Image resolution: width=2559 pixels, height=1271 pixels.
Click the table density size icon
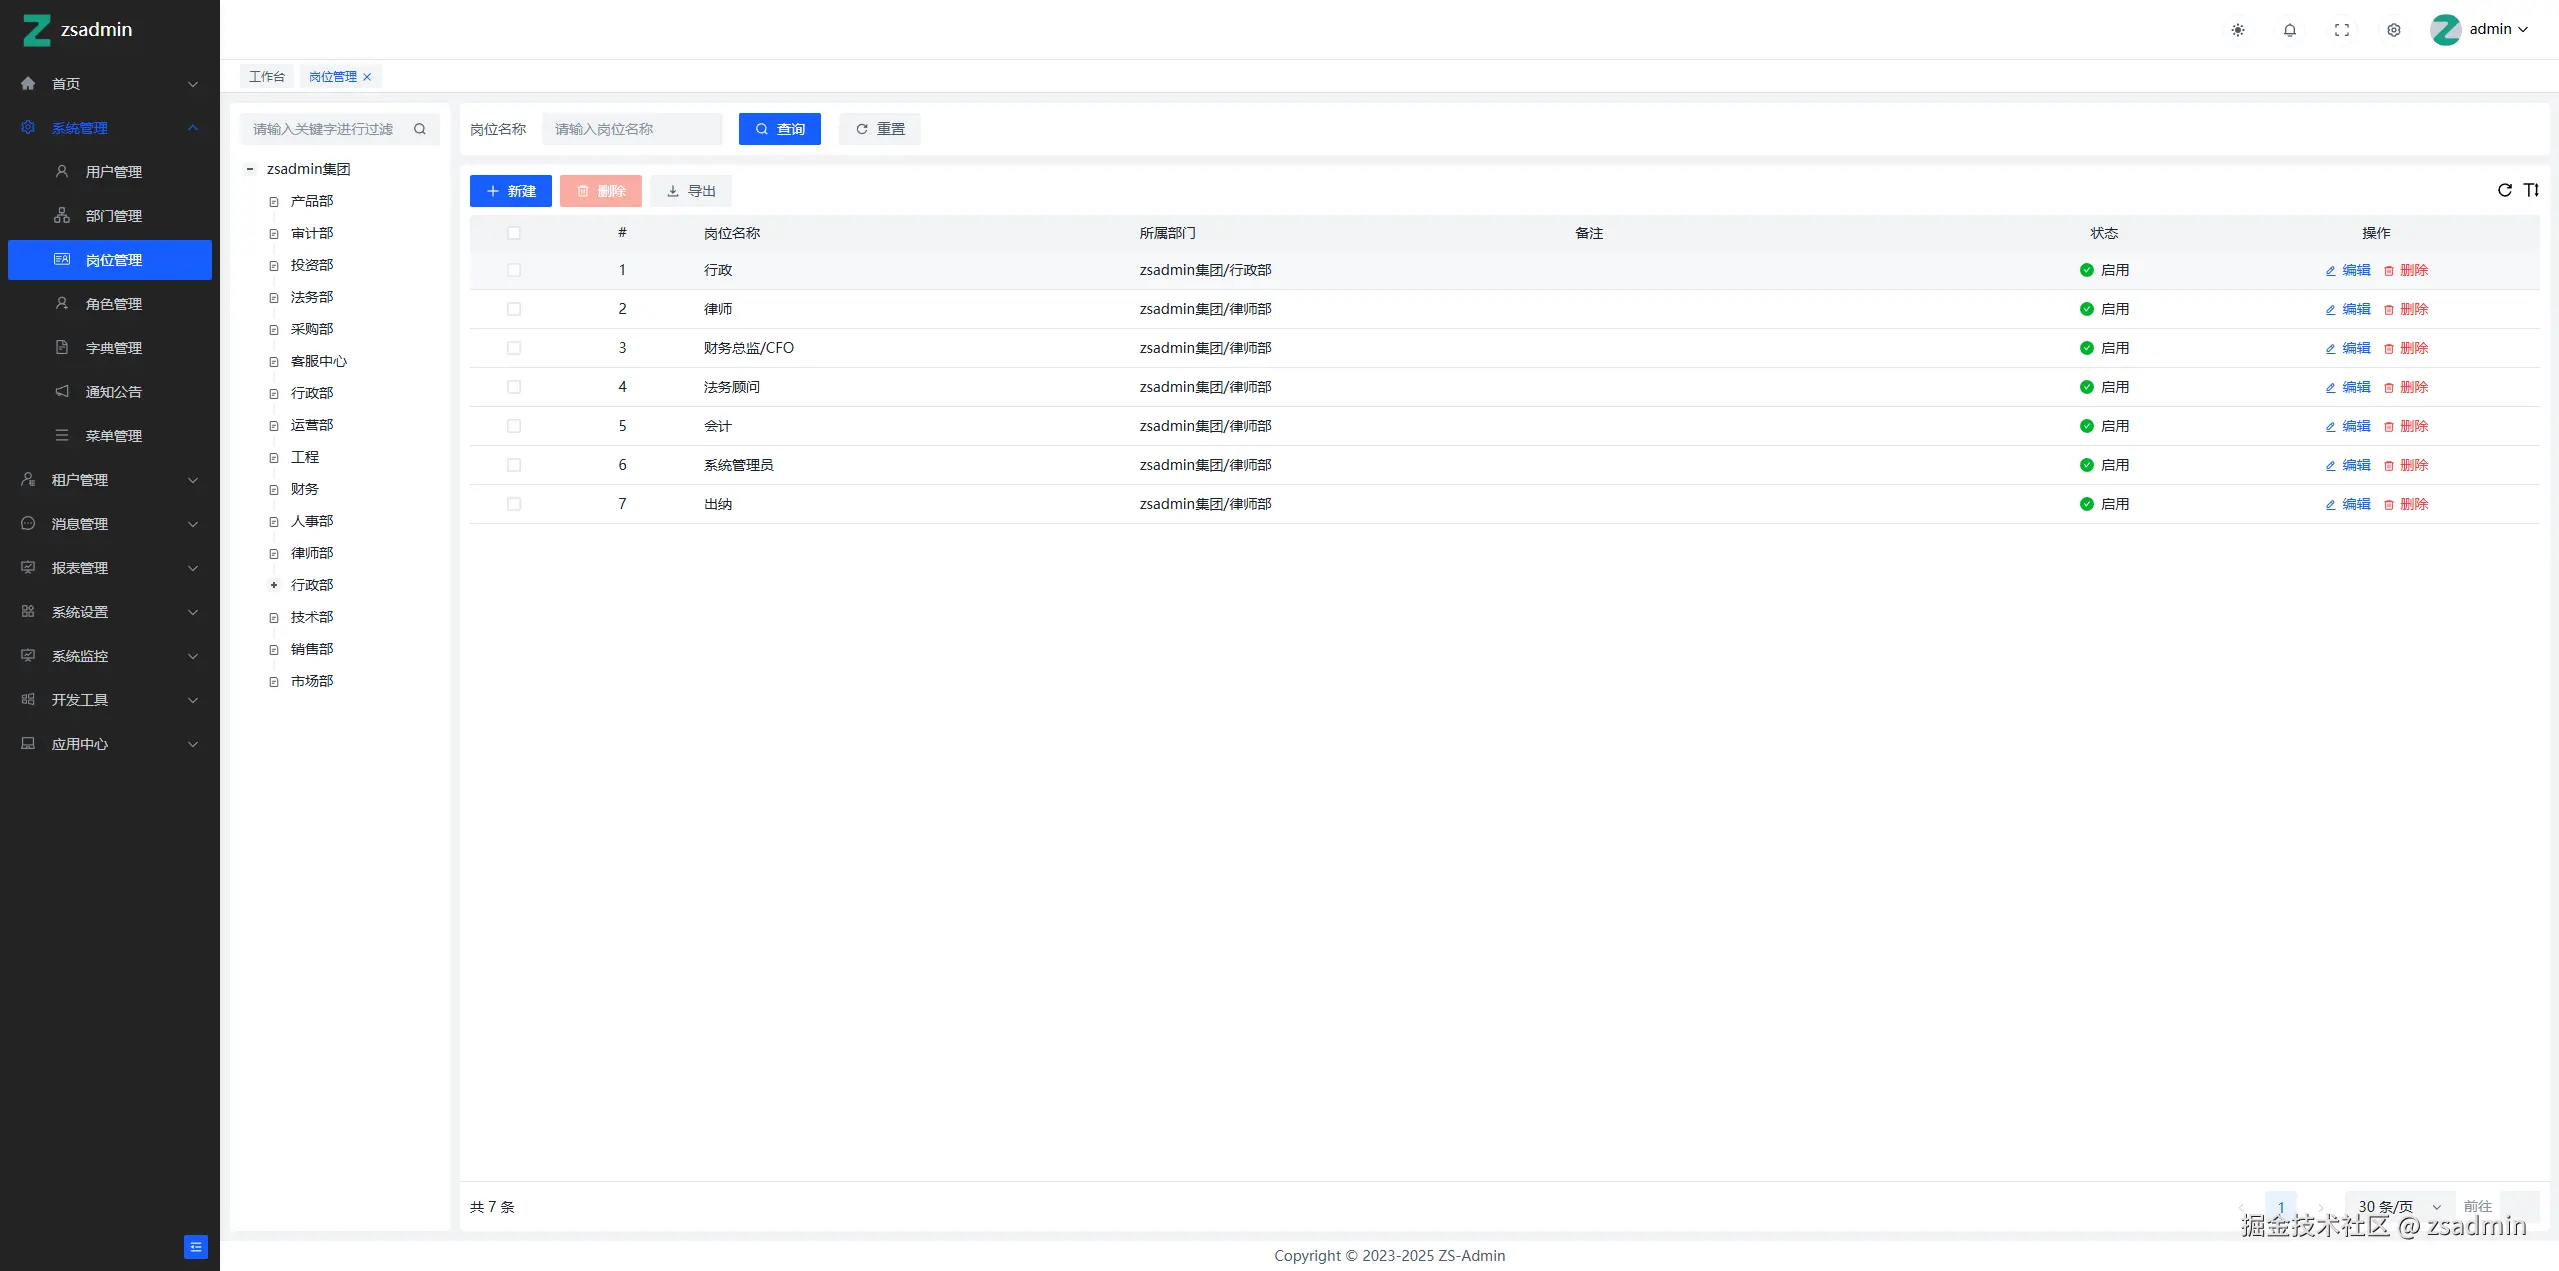[2531, 190]
